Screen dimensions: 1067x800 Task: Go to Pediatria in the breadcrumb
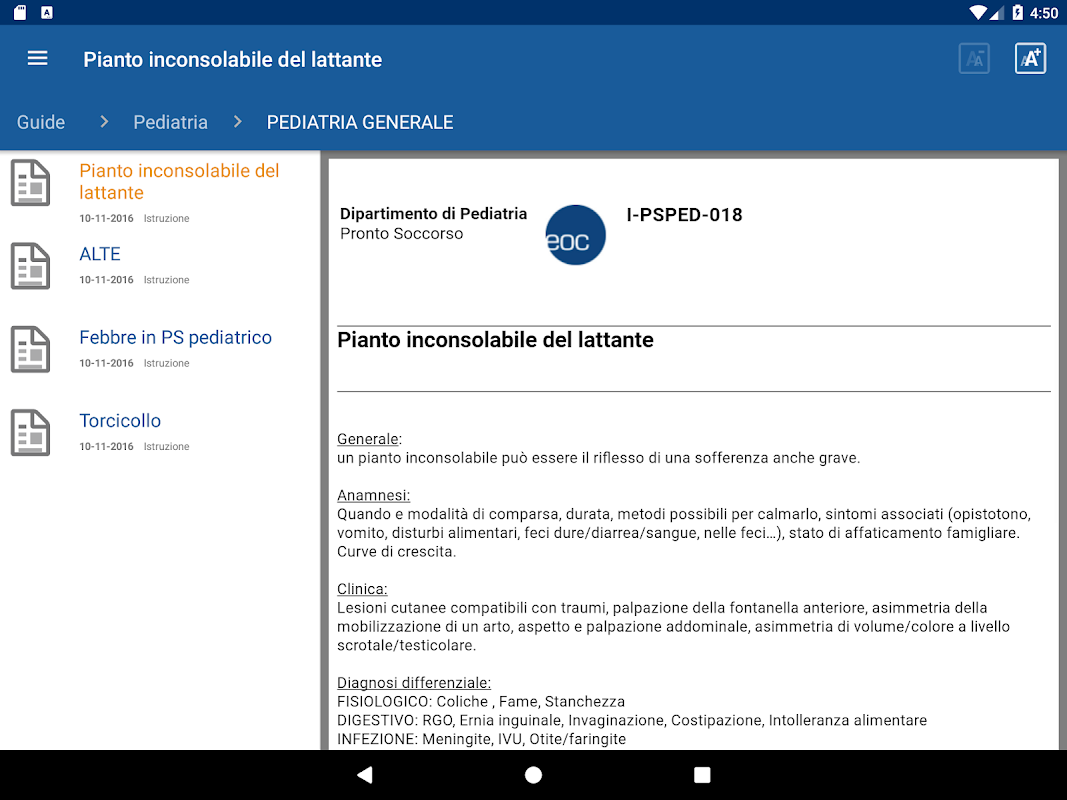(x=170, y=122)
